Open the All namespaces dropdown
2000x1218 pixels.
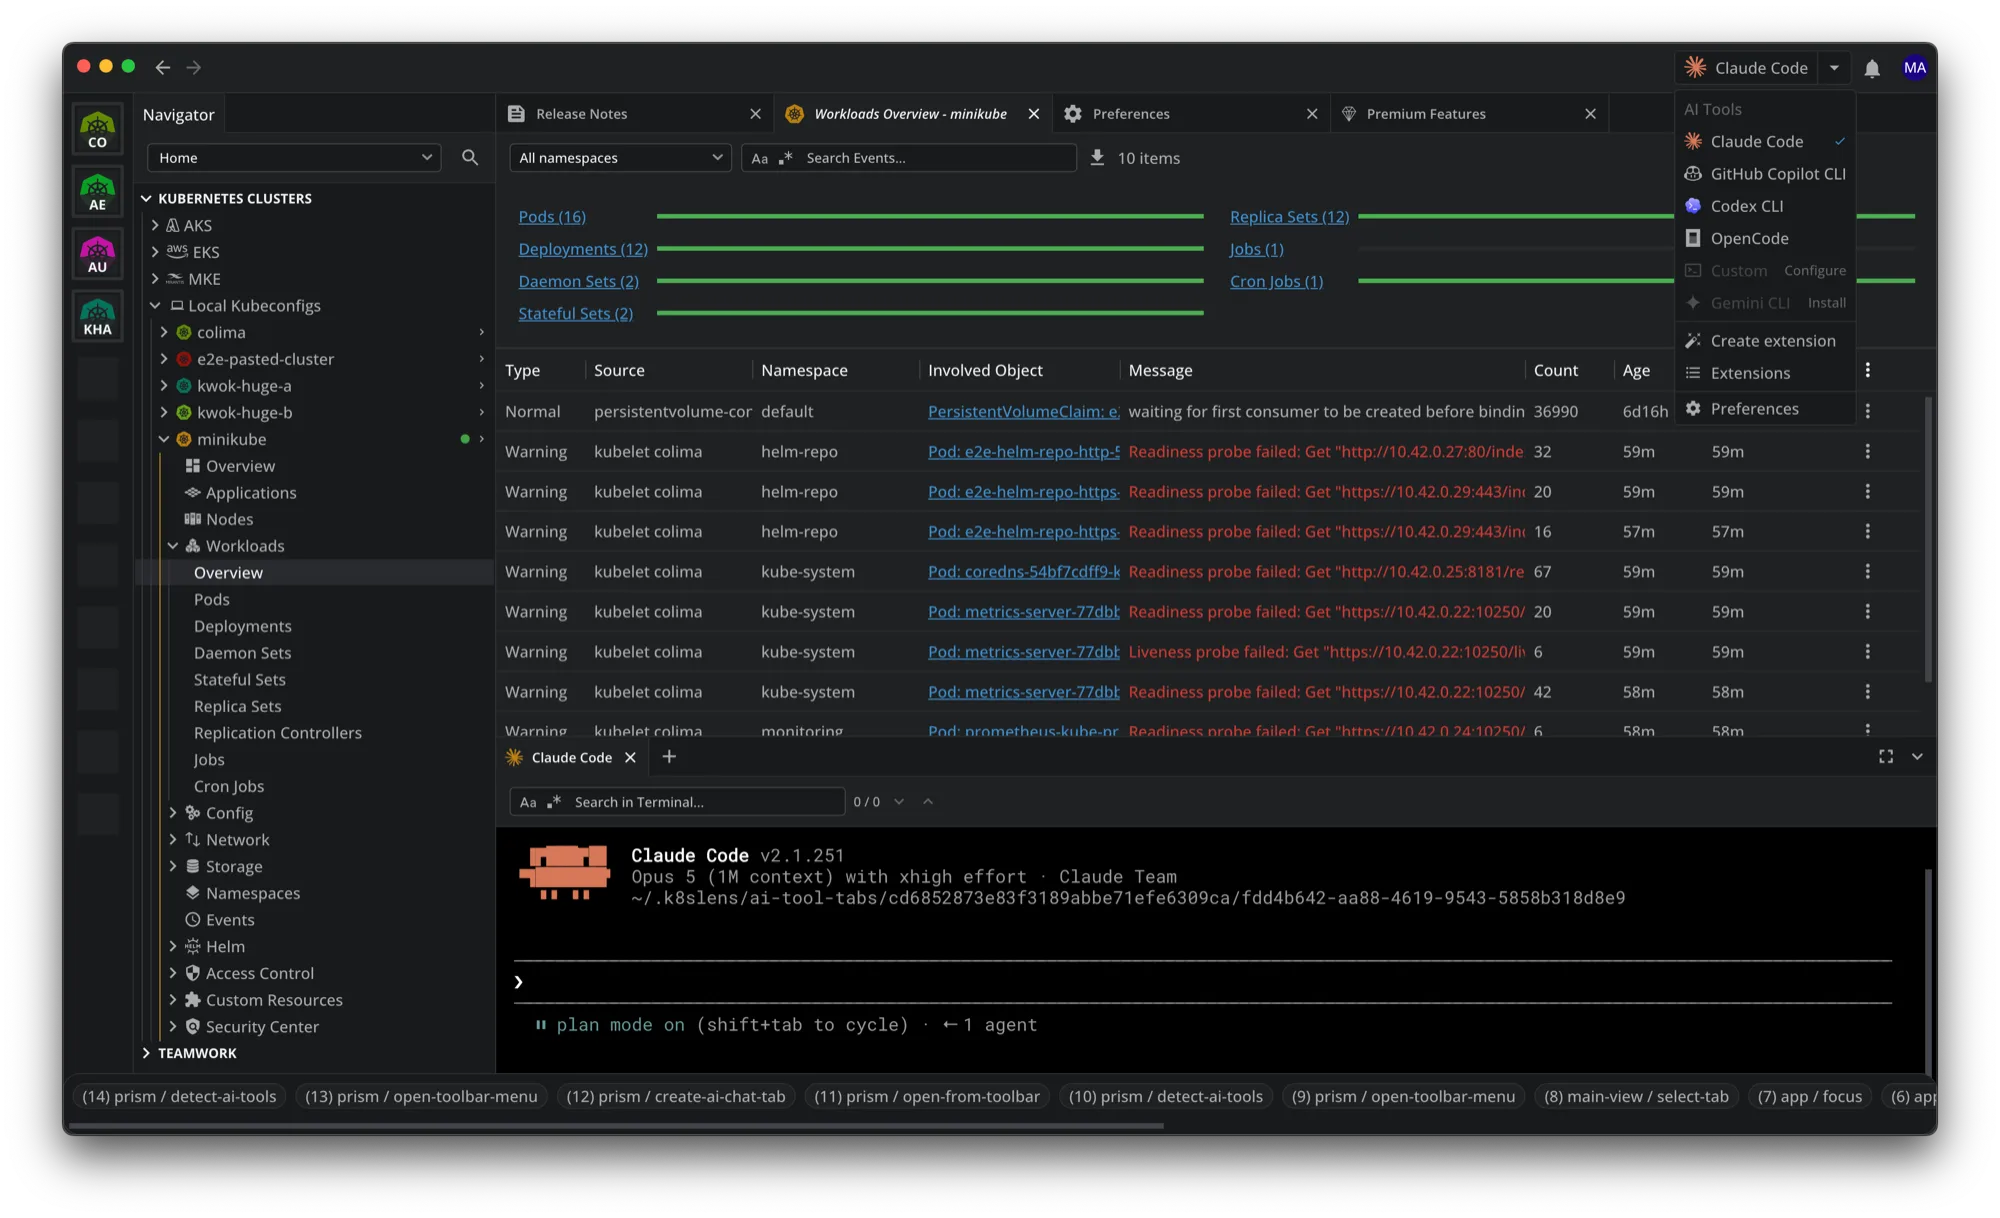(620, 157)
